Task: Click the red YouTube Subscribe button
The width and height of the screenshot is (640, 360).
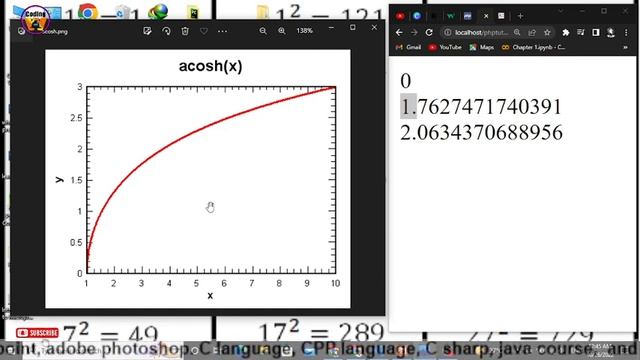Action: click(x=37, y=333)
